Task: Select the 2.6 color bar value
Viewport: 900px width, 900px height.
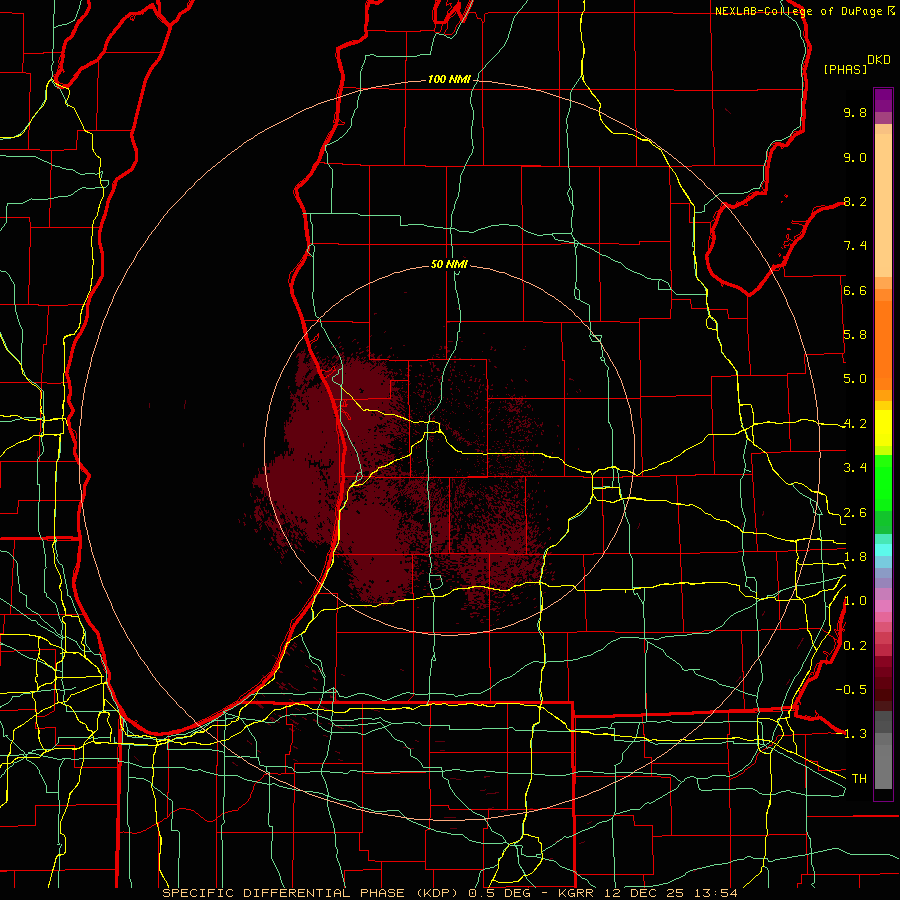Action: tap(855, 513)
